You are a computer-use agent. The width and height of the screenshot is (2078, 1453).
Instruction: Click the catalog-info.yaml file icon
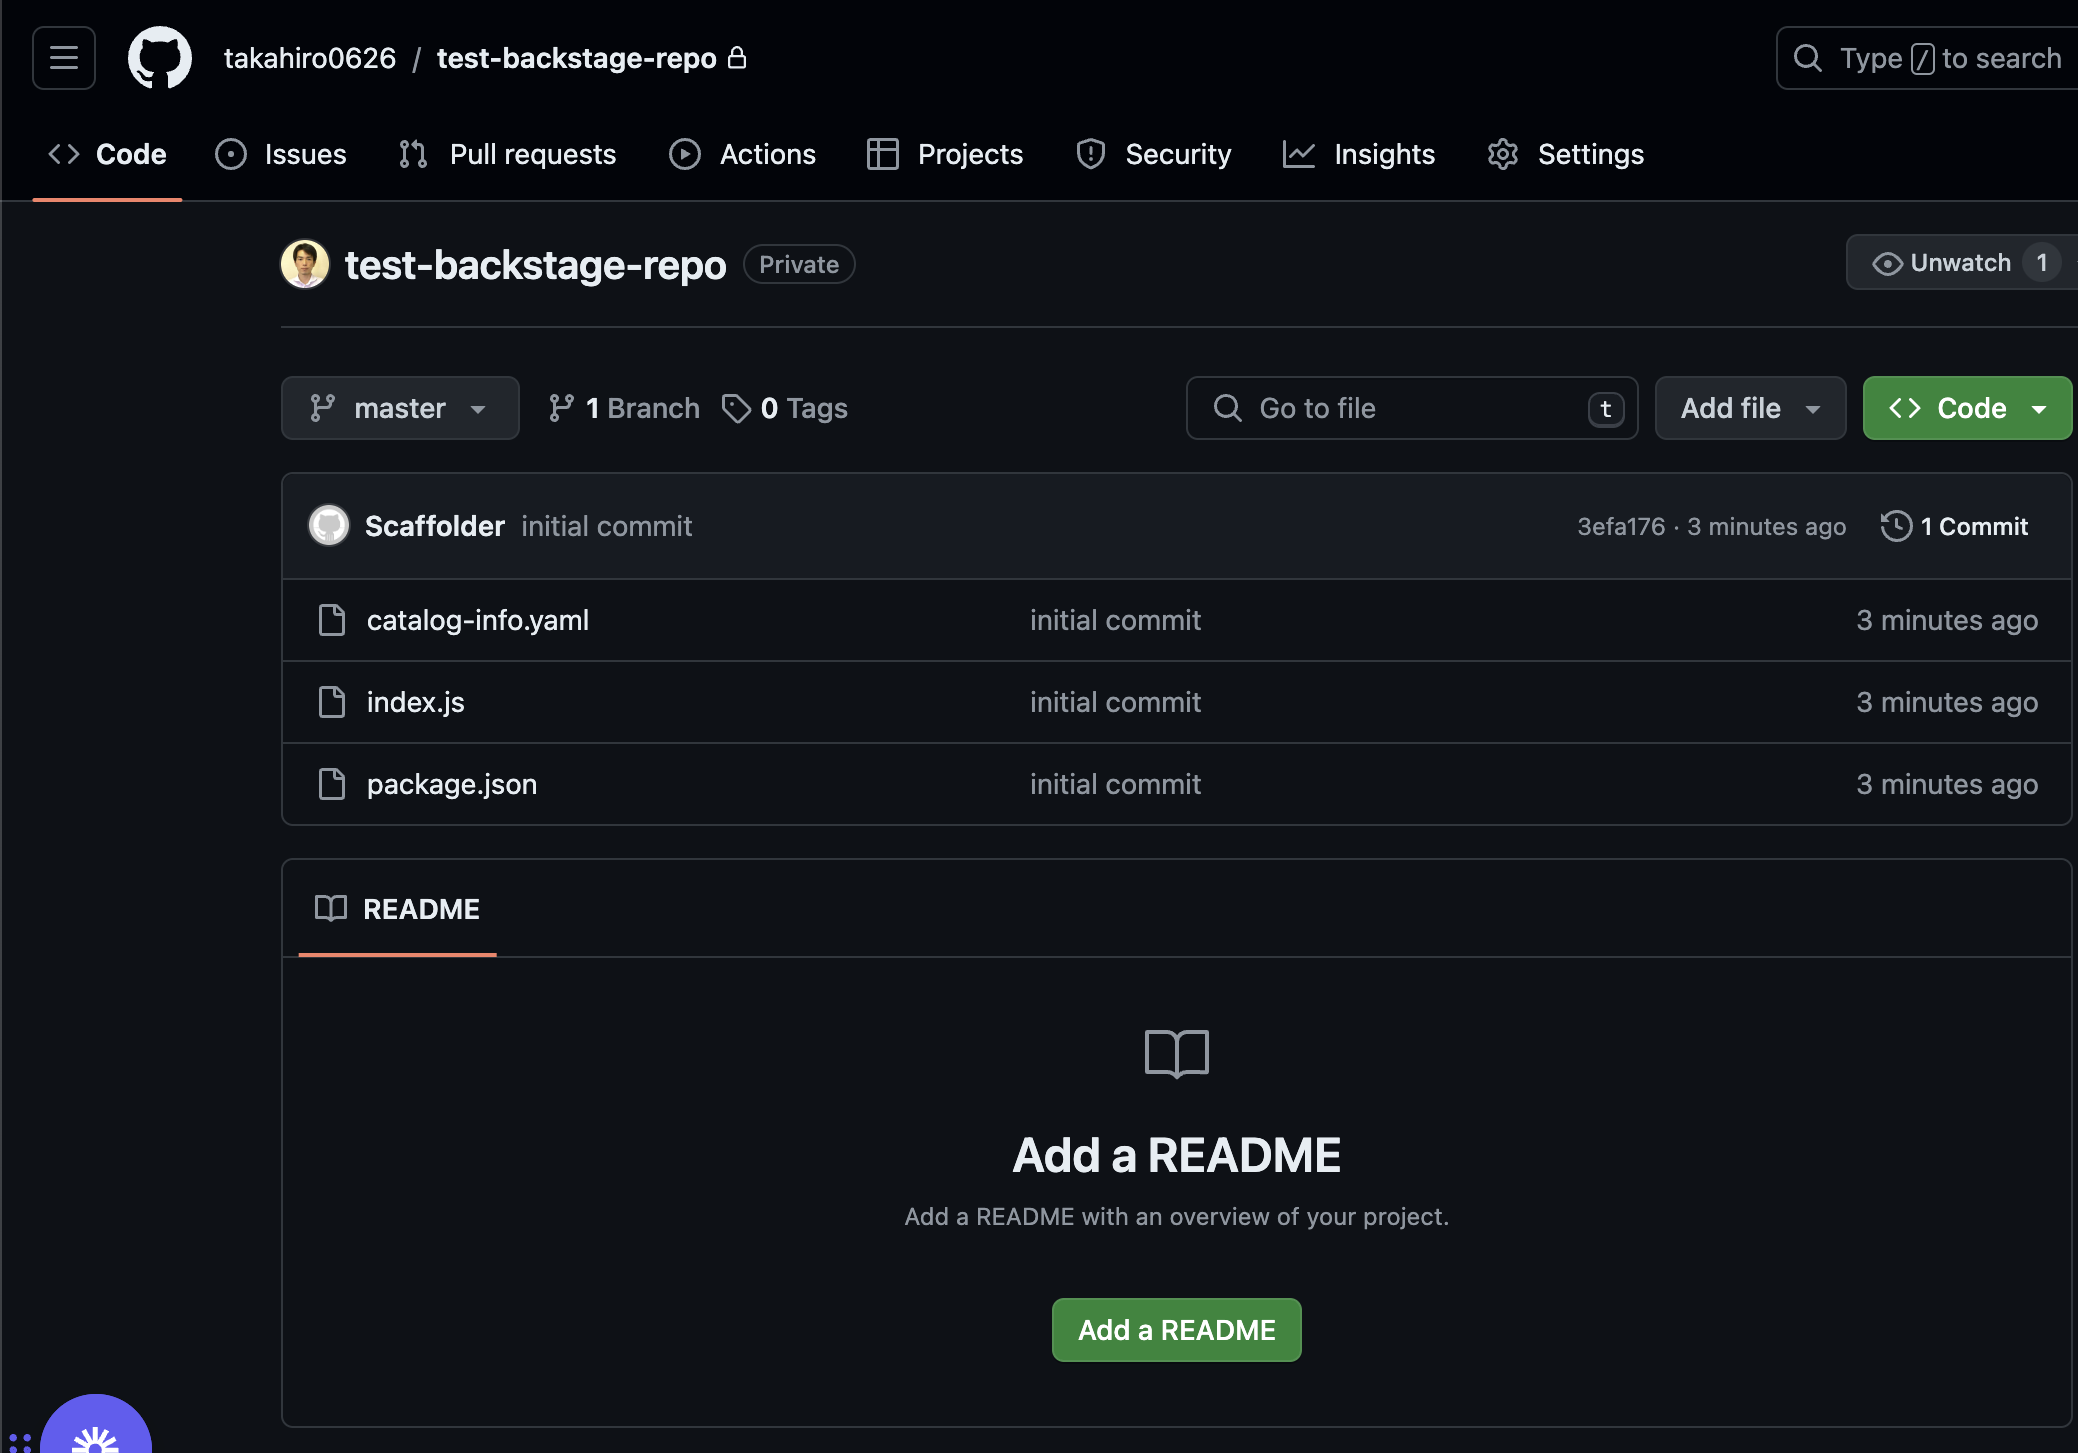[332, 620]
